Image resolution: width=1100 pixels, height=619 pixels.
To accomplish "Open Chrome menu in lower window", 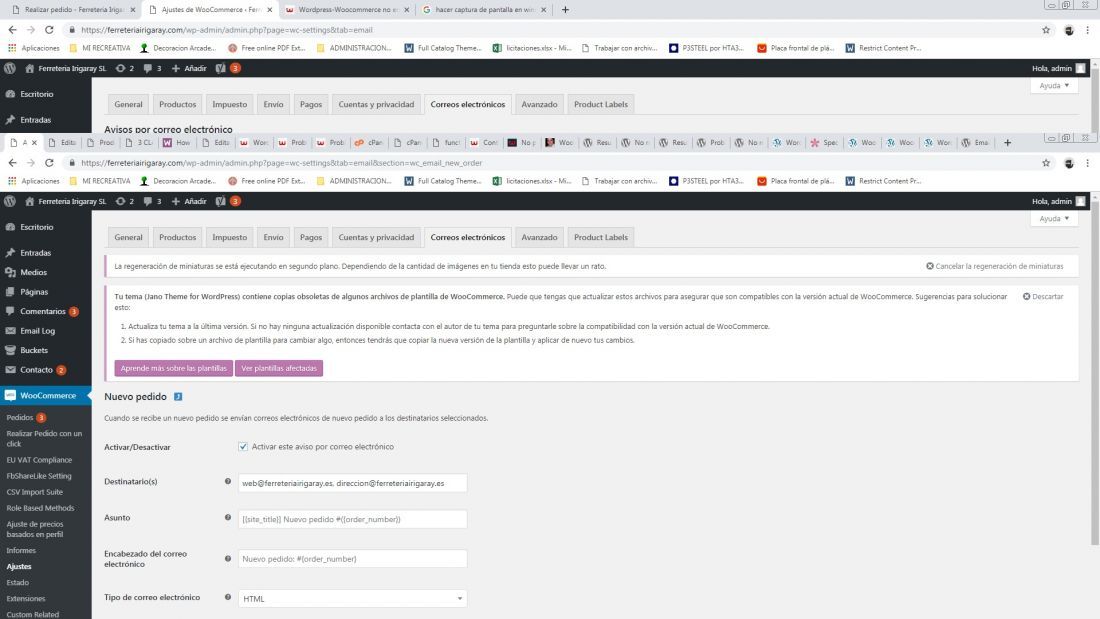I will [1087, 163].
